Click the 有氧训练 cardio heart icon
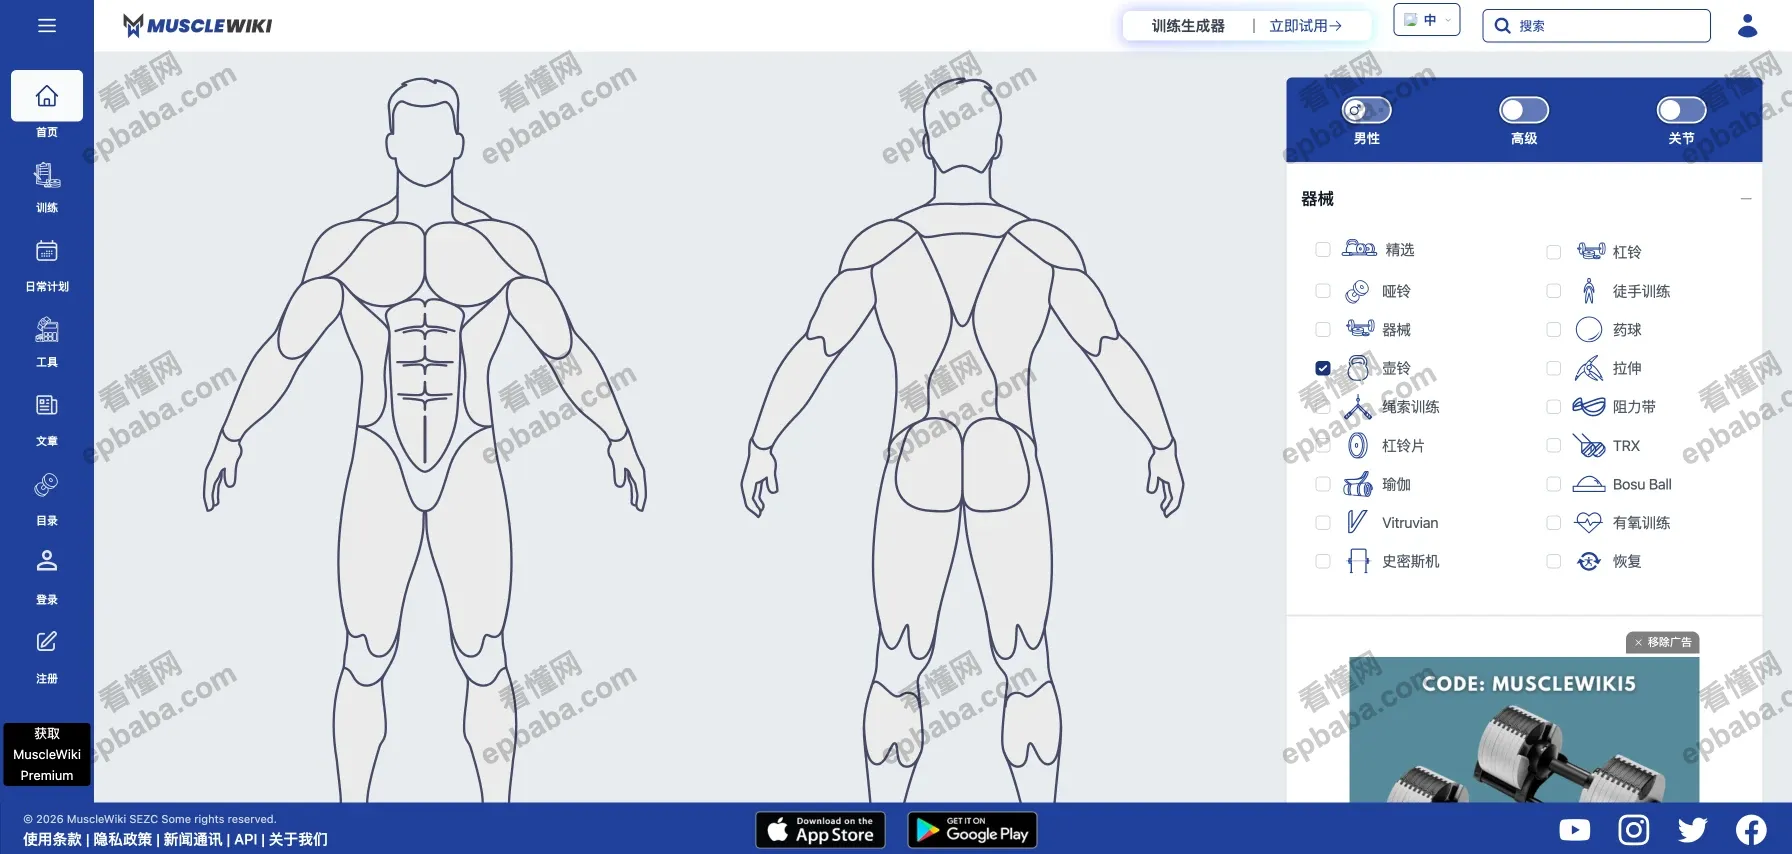 click(1589, 522)
